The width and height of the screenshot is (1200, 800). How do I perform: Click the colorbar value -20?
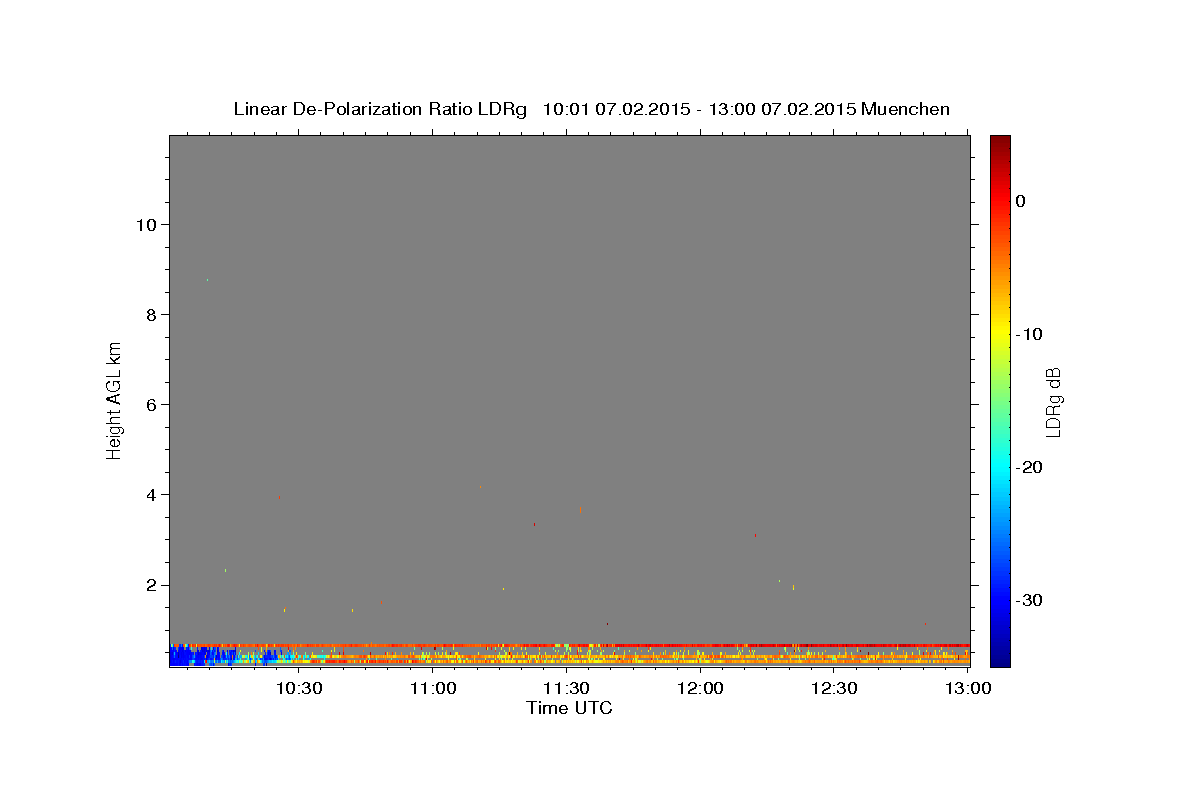tap(1030, 467)
